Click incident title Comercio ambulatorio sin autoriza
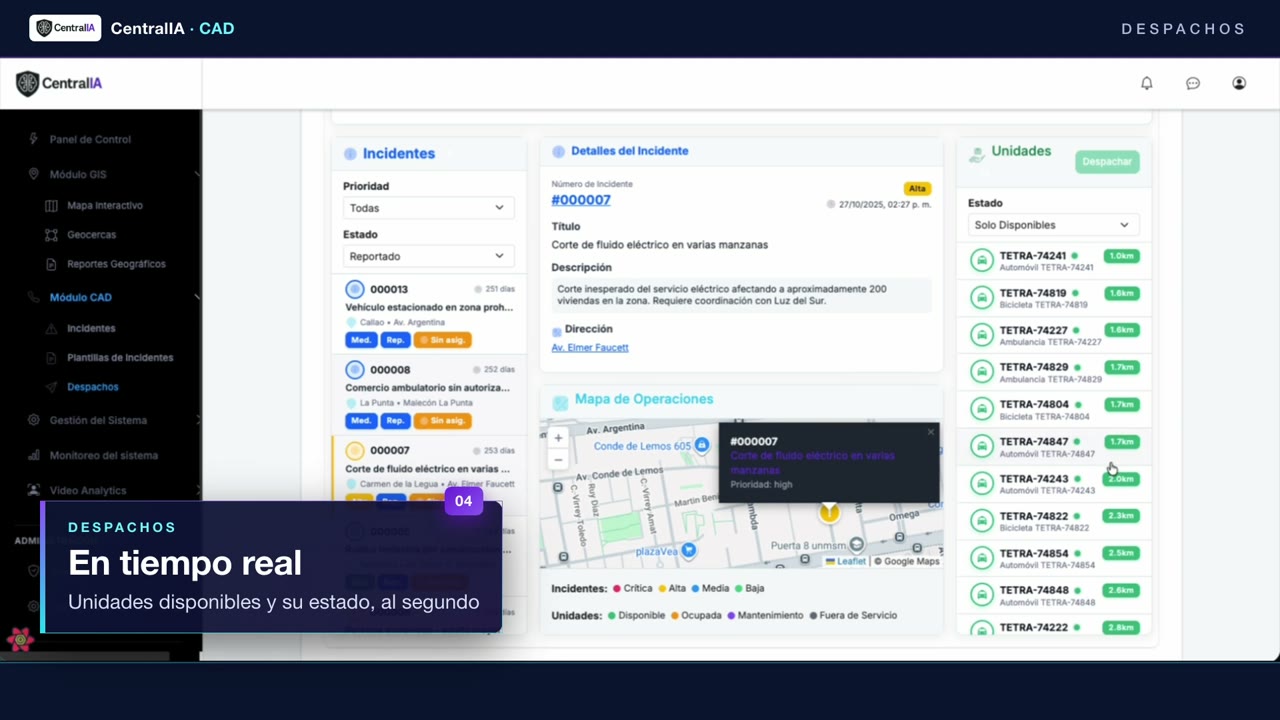The height and width of the screenshot is (720, 1280). [427, 387]
